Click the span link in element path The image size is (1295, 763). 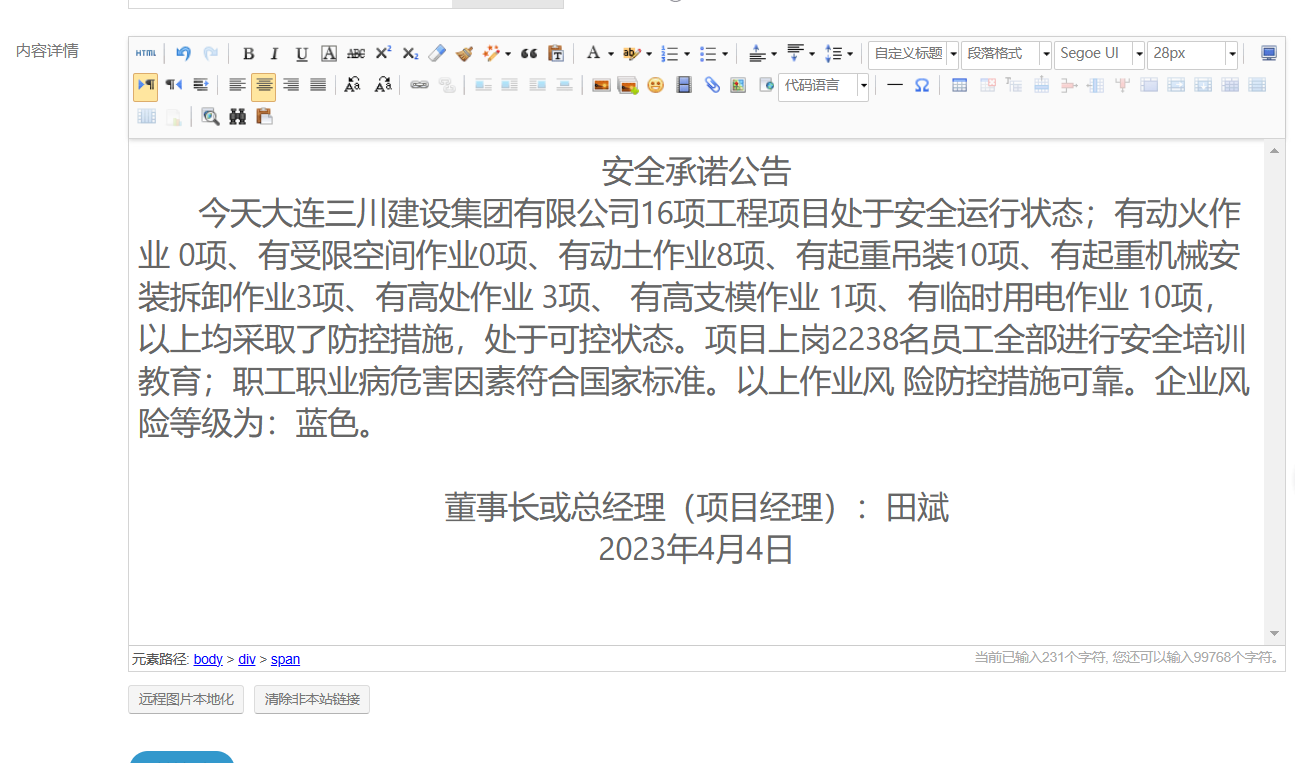(x=285, y=659)
